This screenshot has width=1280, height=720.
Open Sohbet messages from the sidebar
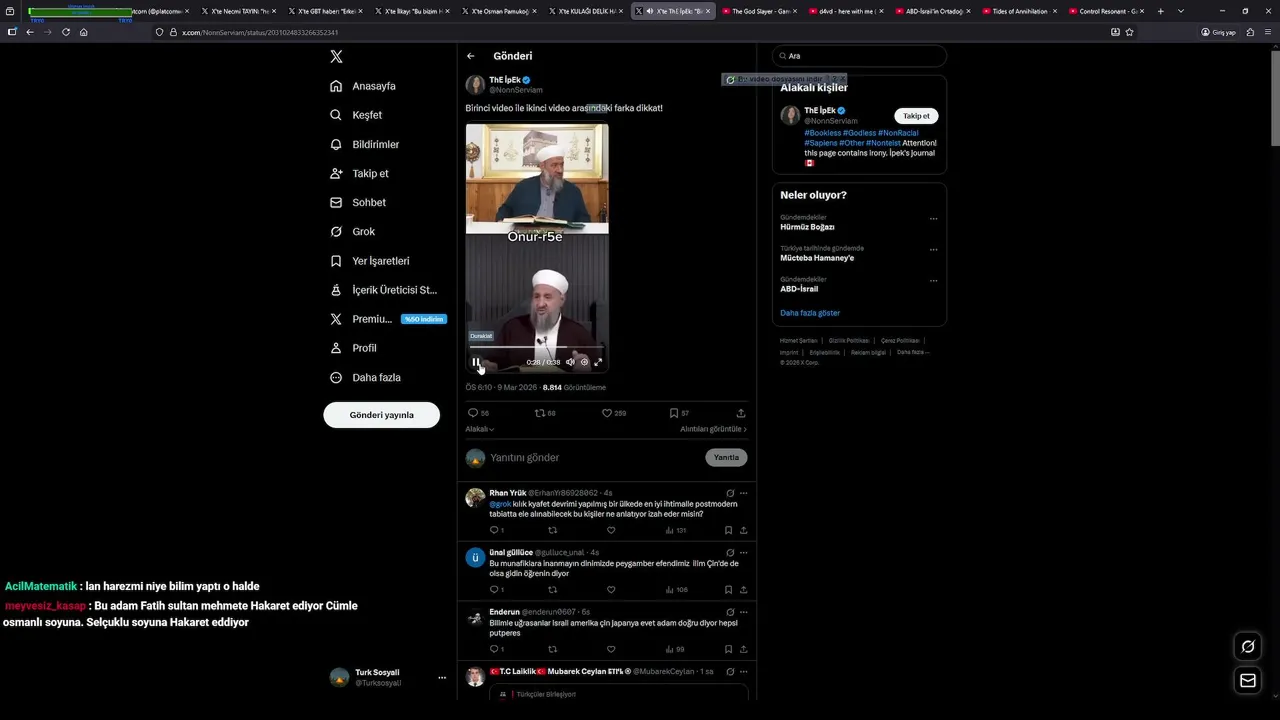pyautogui.click(x=358, y=202)
